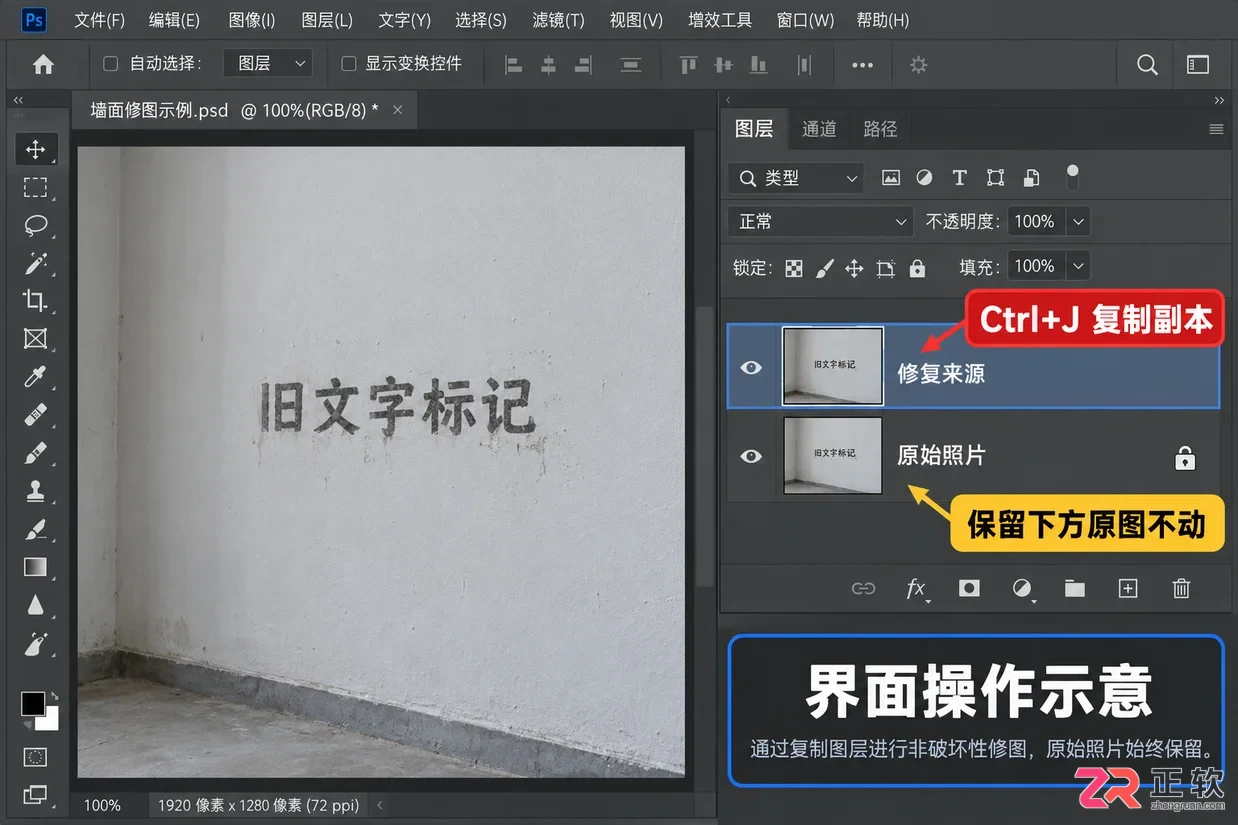
Task: Create a new layer group
Action: click(x=1075, y=589)
